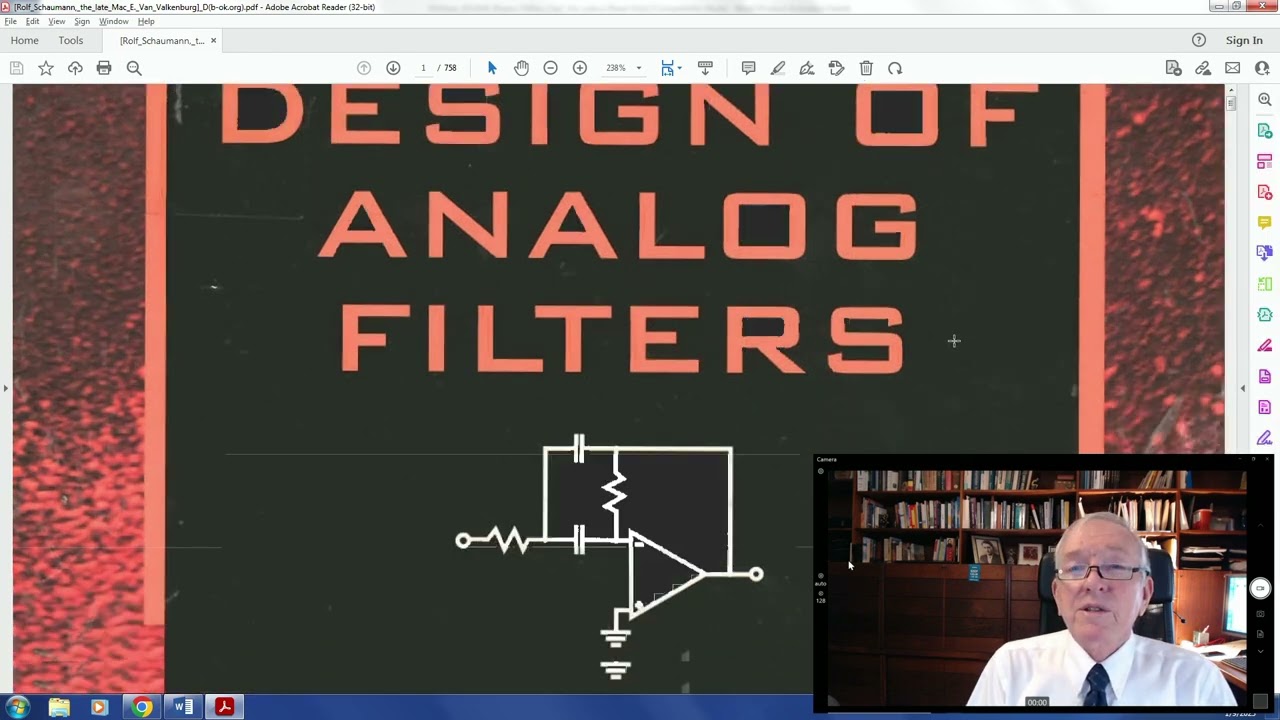Click the upload to cloud icon

(x=75, y=68)
